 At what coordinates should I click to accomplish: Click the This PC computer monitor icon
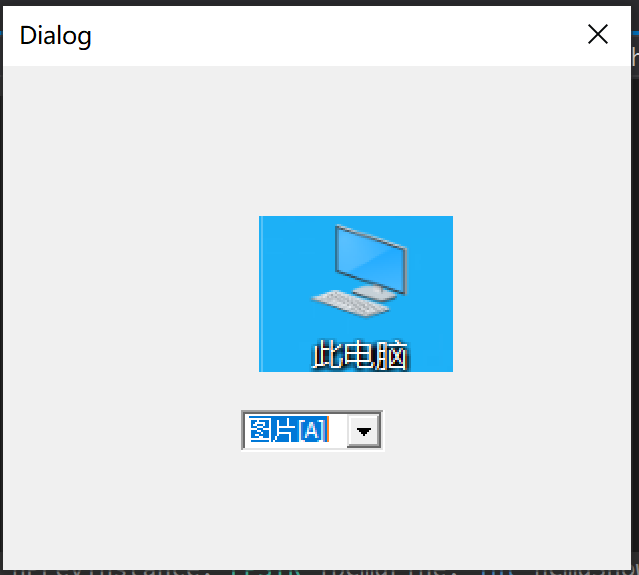360,270
